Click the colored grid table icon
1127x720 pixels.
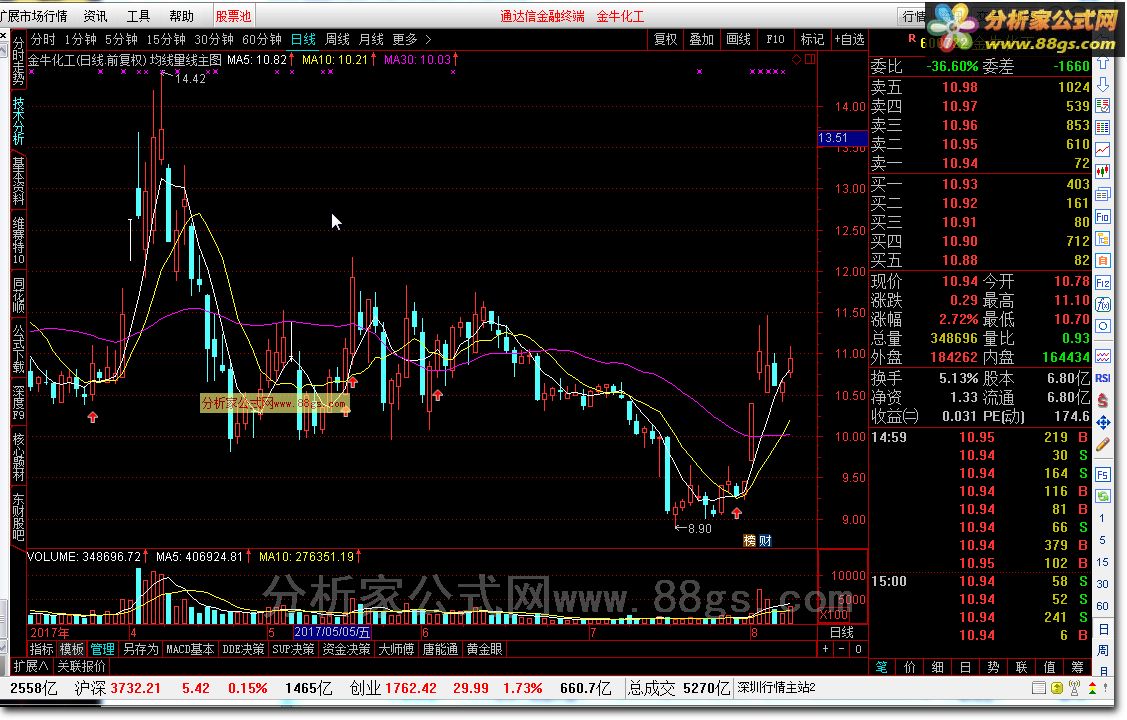(1103, 127)
